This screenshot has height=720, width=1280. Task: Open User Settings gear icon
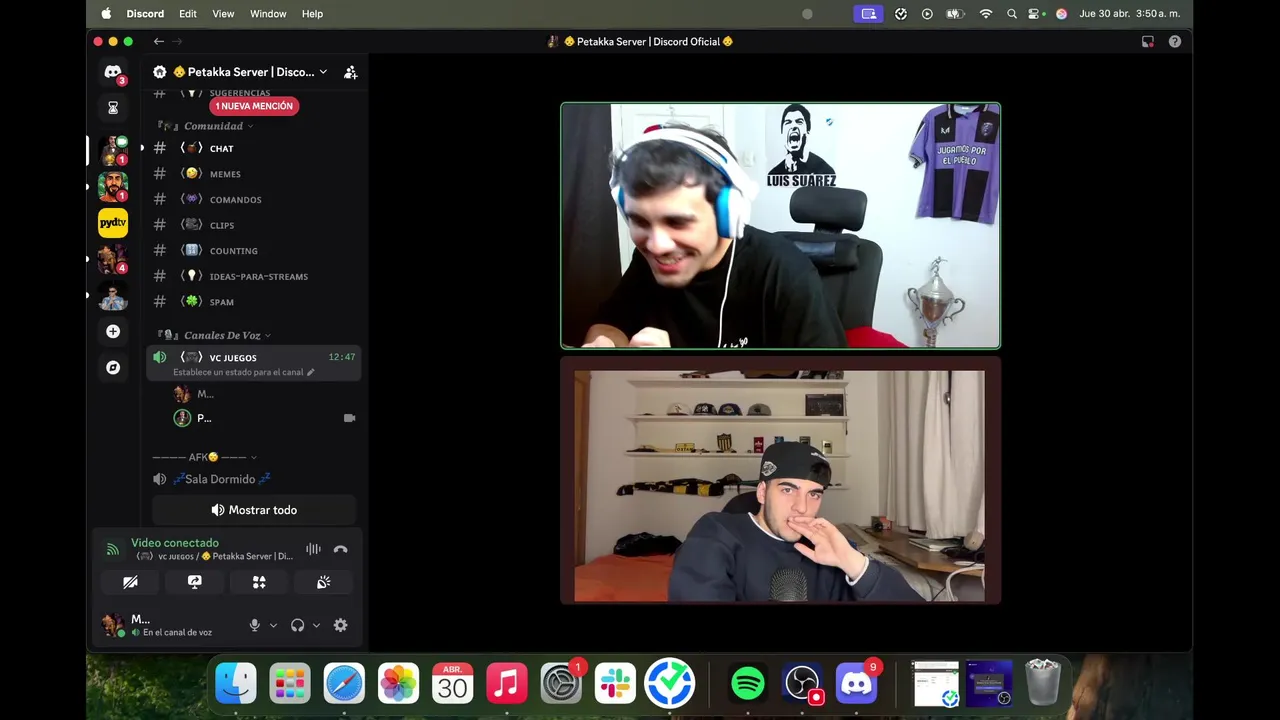(340, 625)
